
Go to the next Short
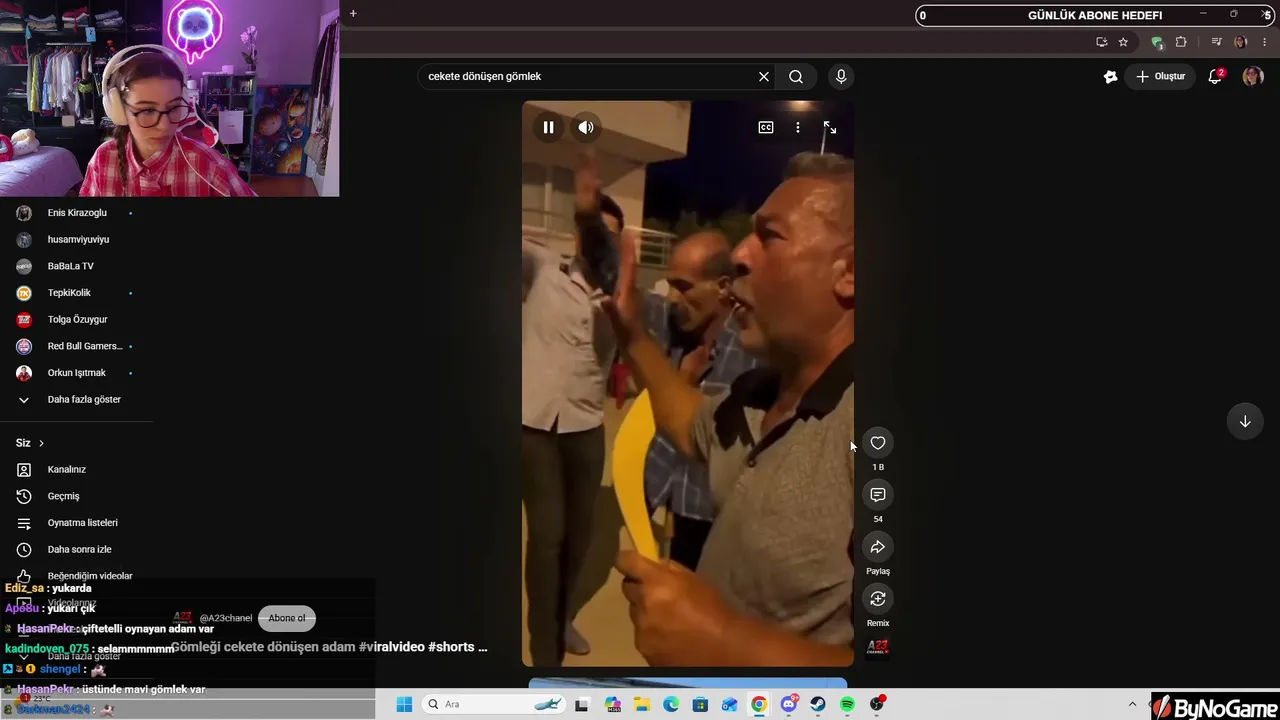pyautogui.click(x=1245, y=421)
